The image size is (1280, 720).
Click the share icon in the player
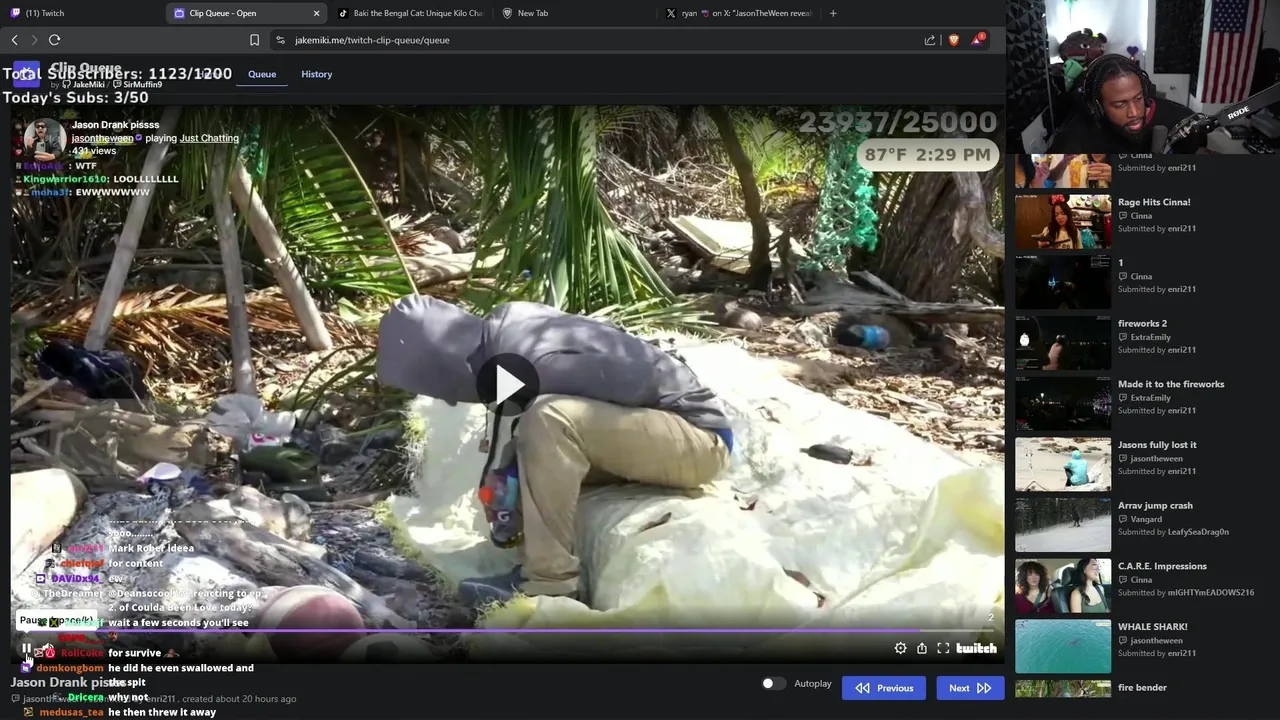[922, 648]
